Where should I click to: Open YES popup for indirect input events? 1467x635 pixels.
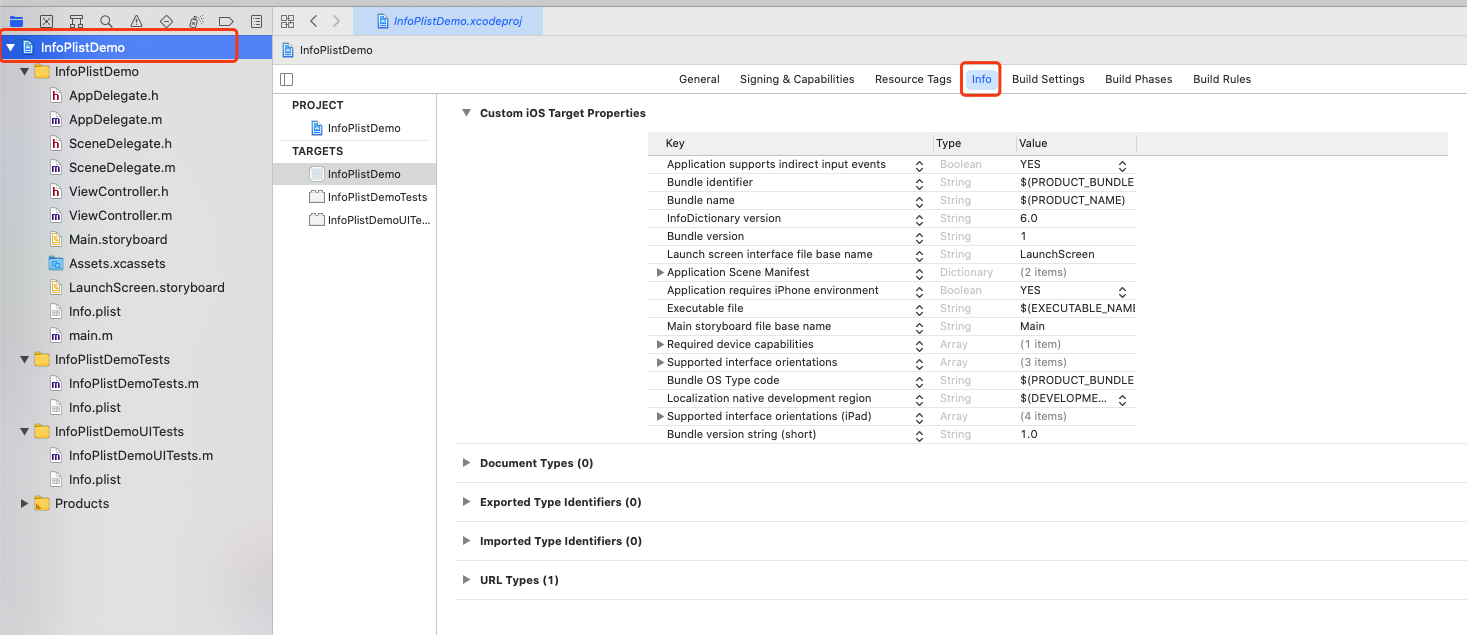[x=1122, y=165]
